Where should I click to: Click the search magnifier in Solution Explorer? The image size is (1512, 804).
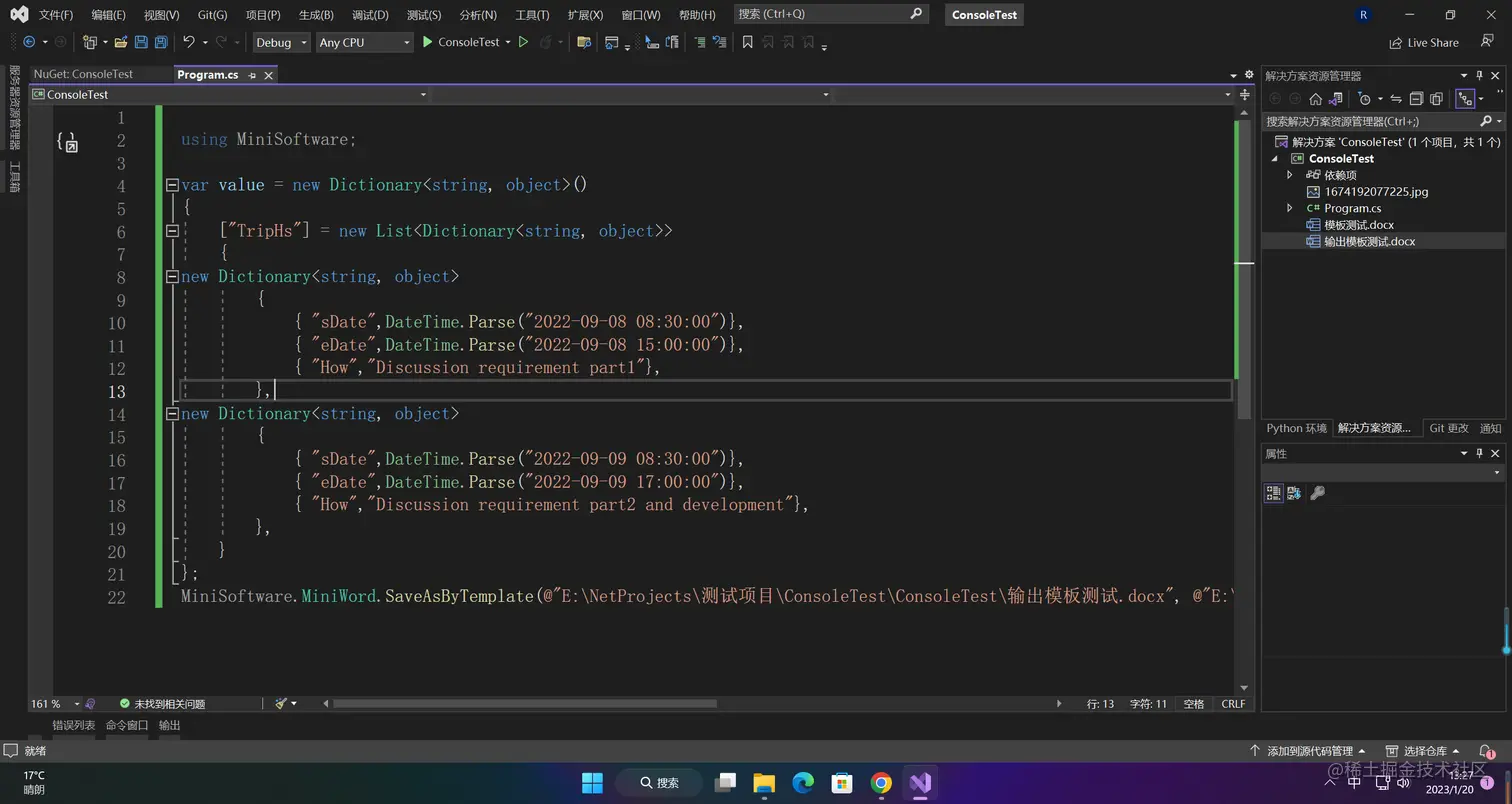coord(1486,121)
